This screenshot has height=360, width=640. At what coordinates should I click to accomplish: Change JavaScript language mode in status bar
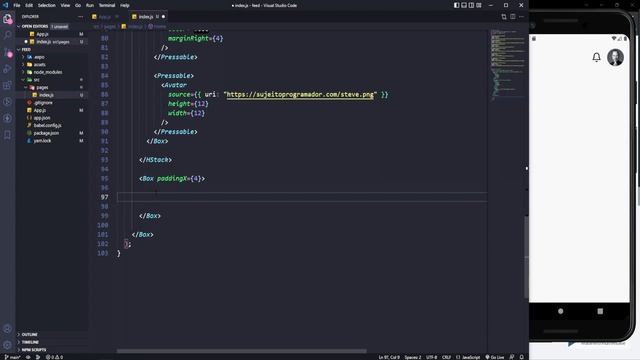click(x=468, y=357)
